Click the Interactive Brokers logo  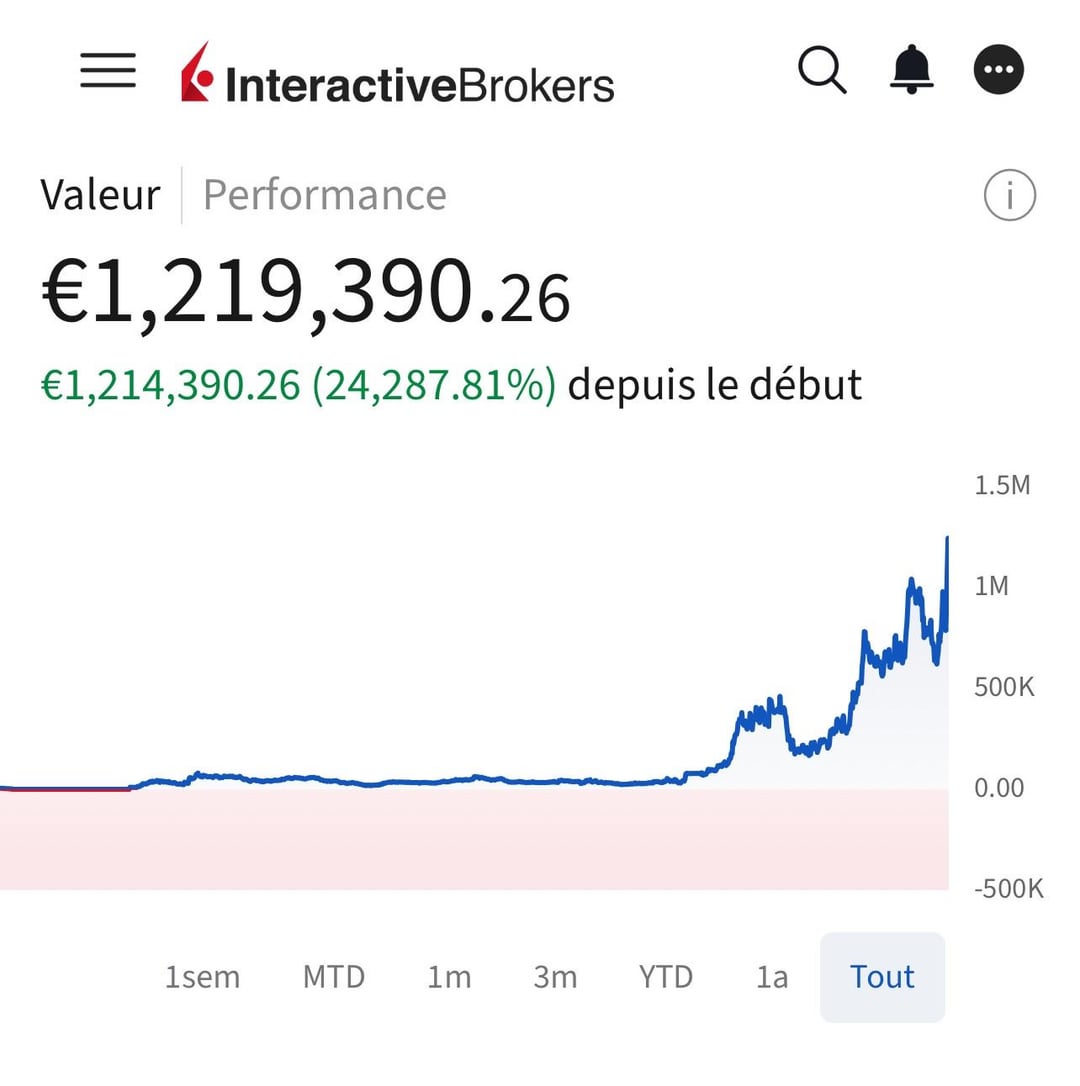pyautogui.click(x=397, y=74)
